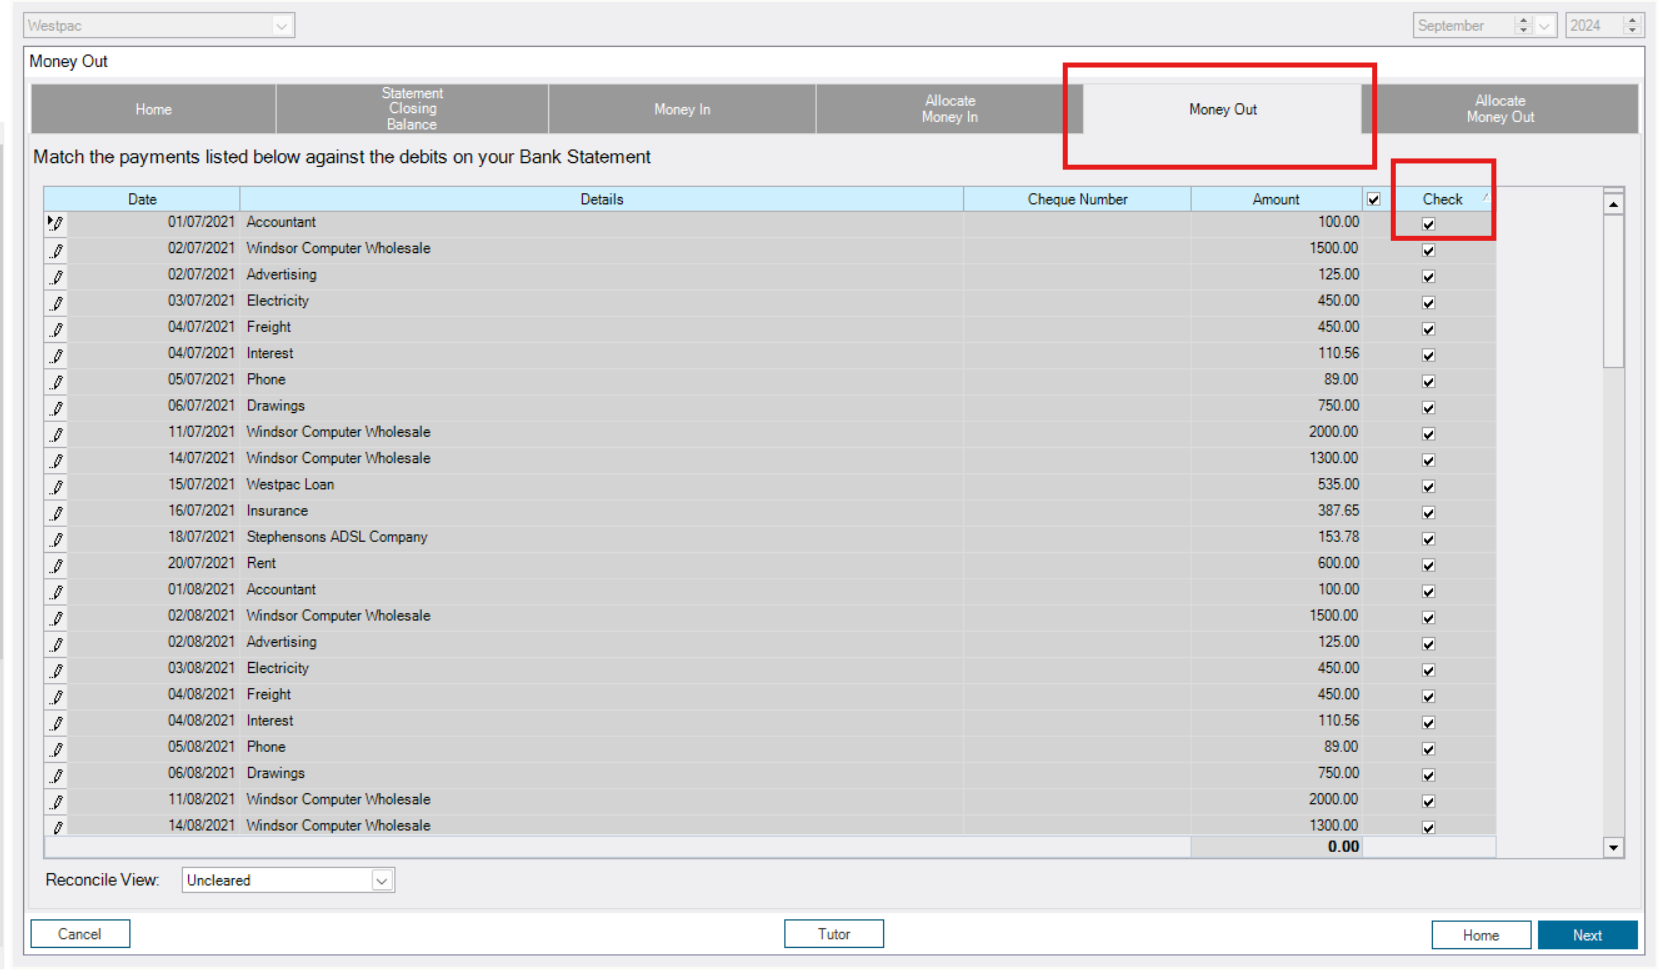Click the edit pencil beside 06/07/2021 Drawings
Image resolution: width=1660 pixels, height=977 pixels.
(x=57, y=407)
